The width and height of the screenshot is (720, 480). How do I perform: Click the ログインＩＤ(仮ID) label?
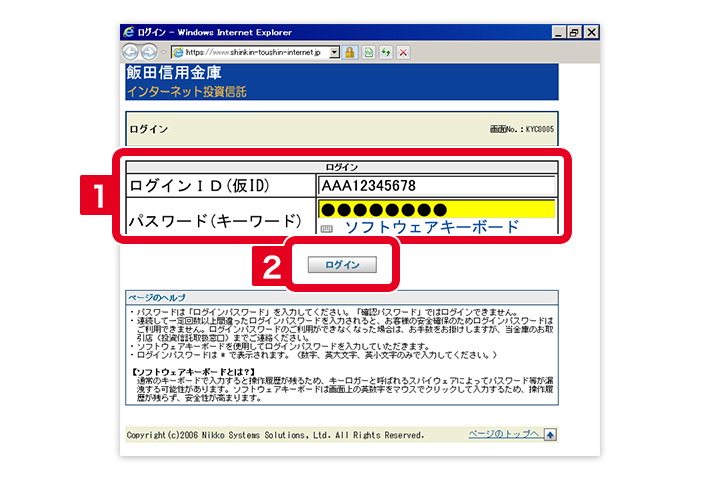coord(200,186)
